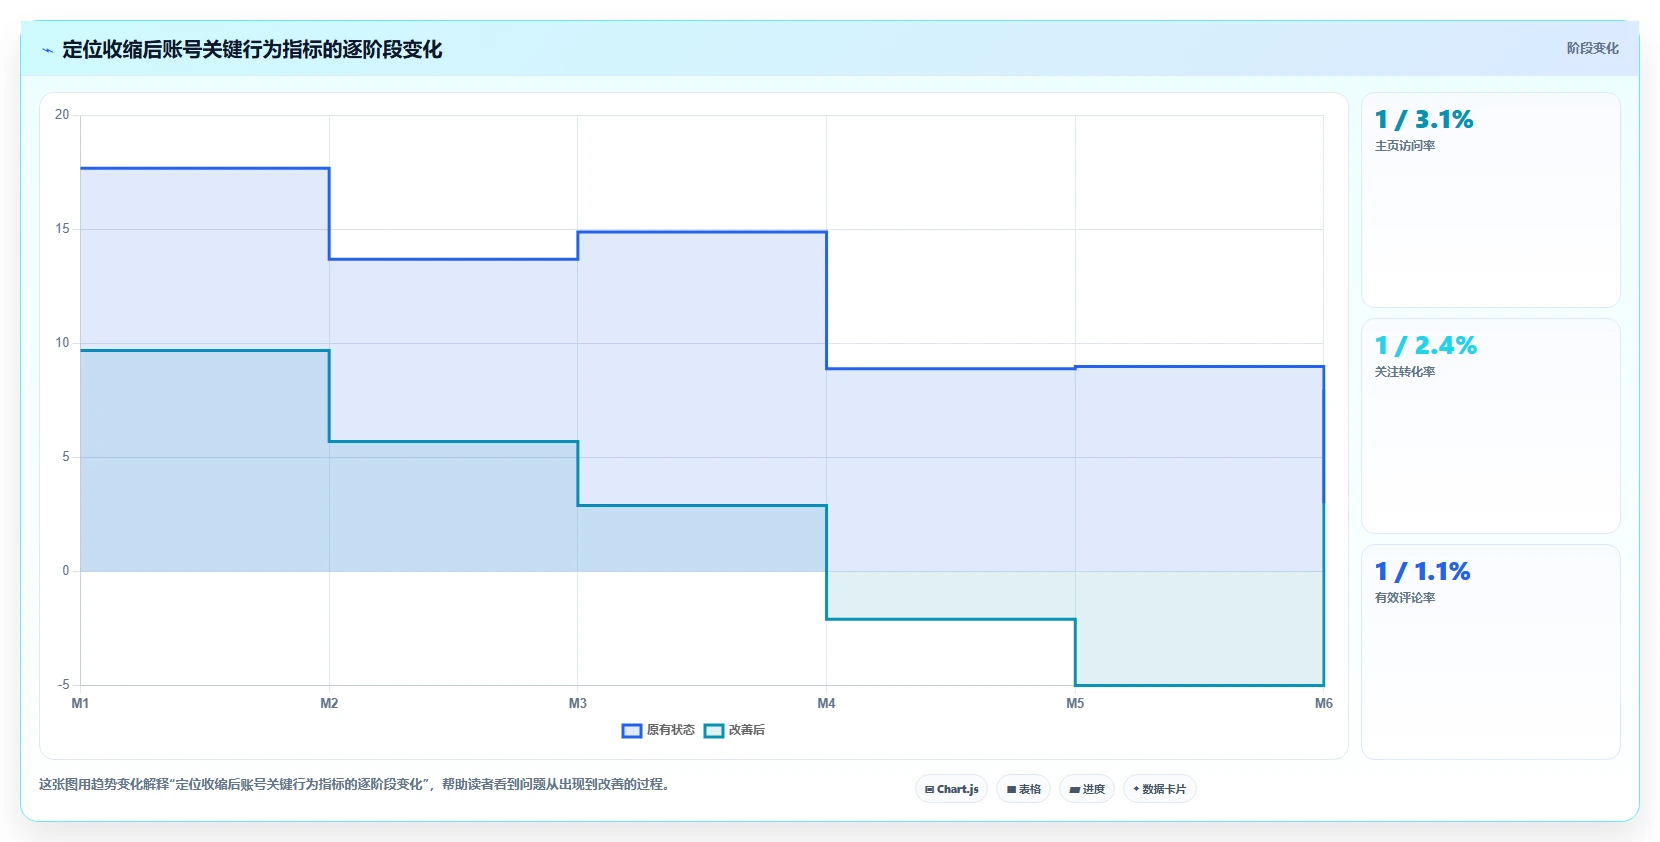Viewport: 1660px width, 842px height.
Task: Open the 有效评论率 1.1% card
Action: tap(1490, 652)
